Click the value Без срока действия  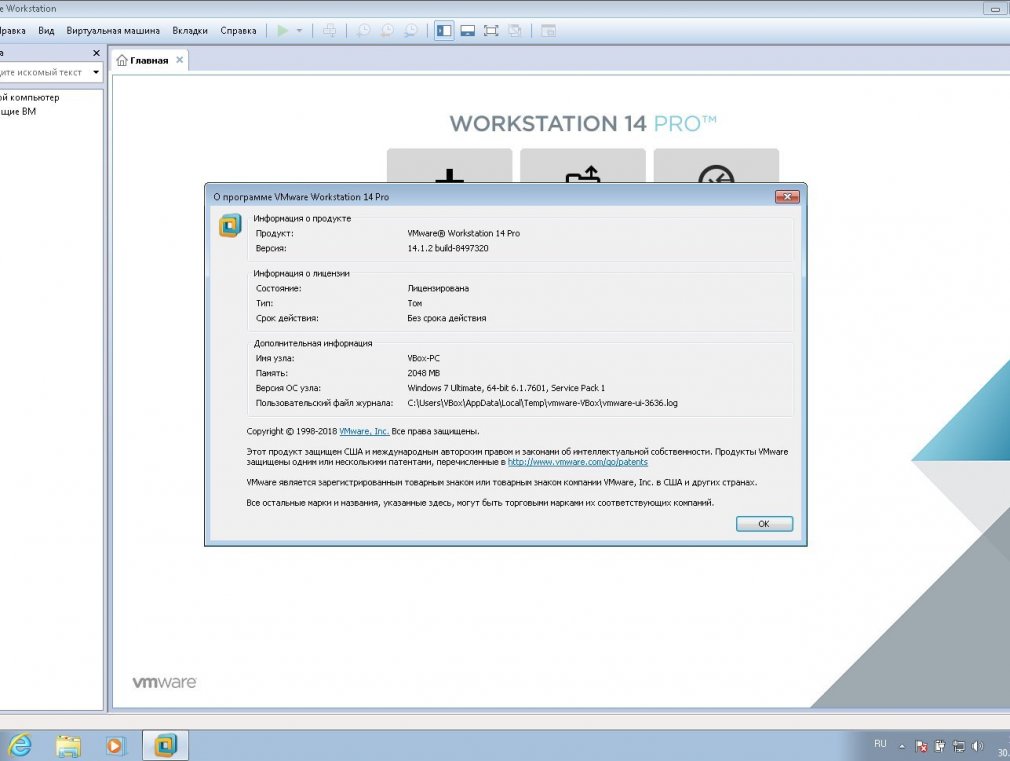[446, 318]
